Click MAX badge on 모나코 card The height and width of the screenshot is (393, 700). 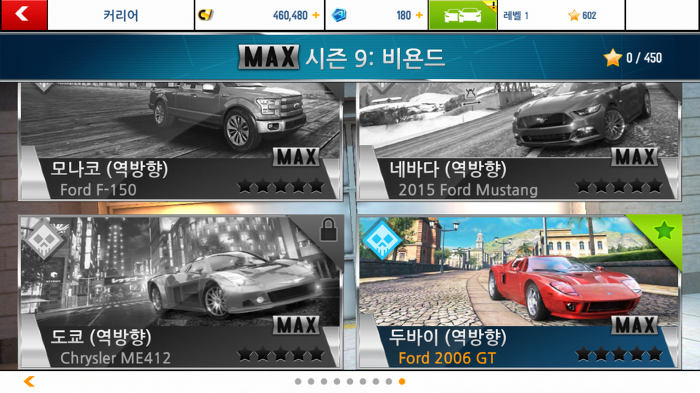pyautogui.click(x=296, y=157)
